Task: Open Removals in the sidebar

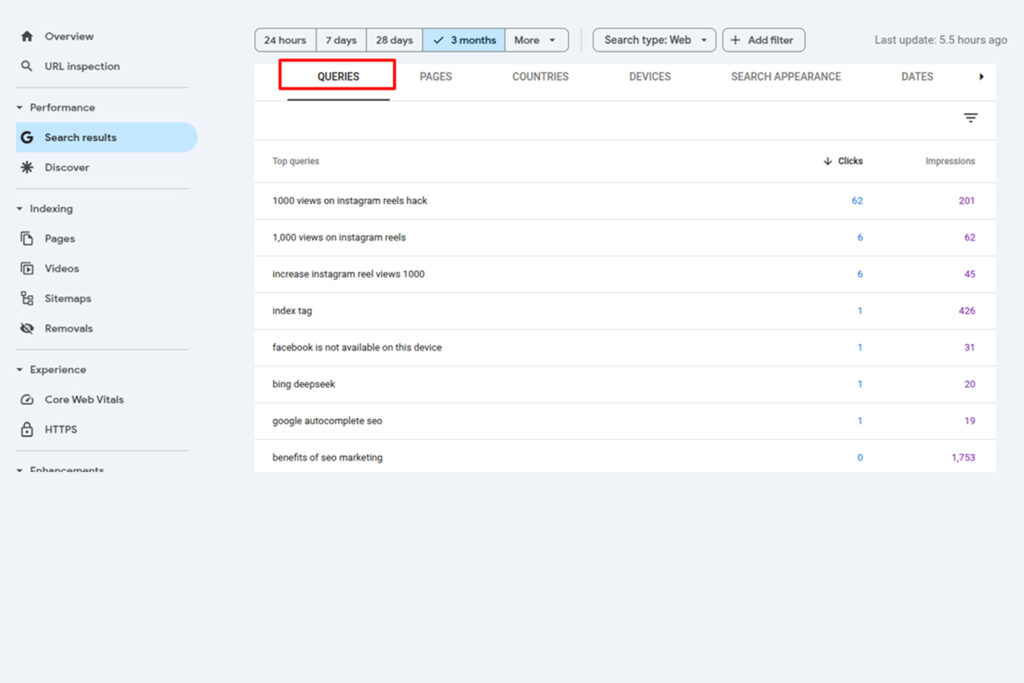Action: (69, 328)
